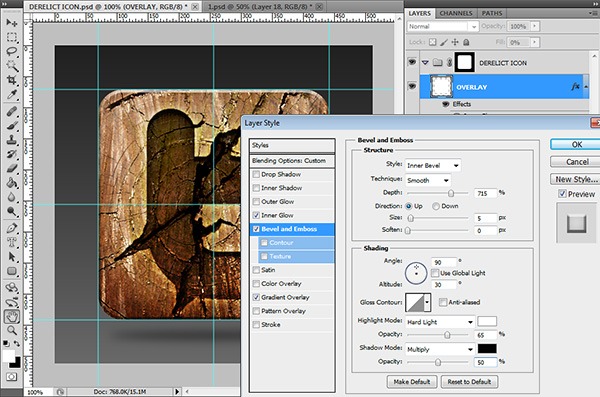
Task: Select the Eraser tool
Action: click(11, 168)
